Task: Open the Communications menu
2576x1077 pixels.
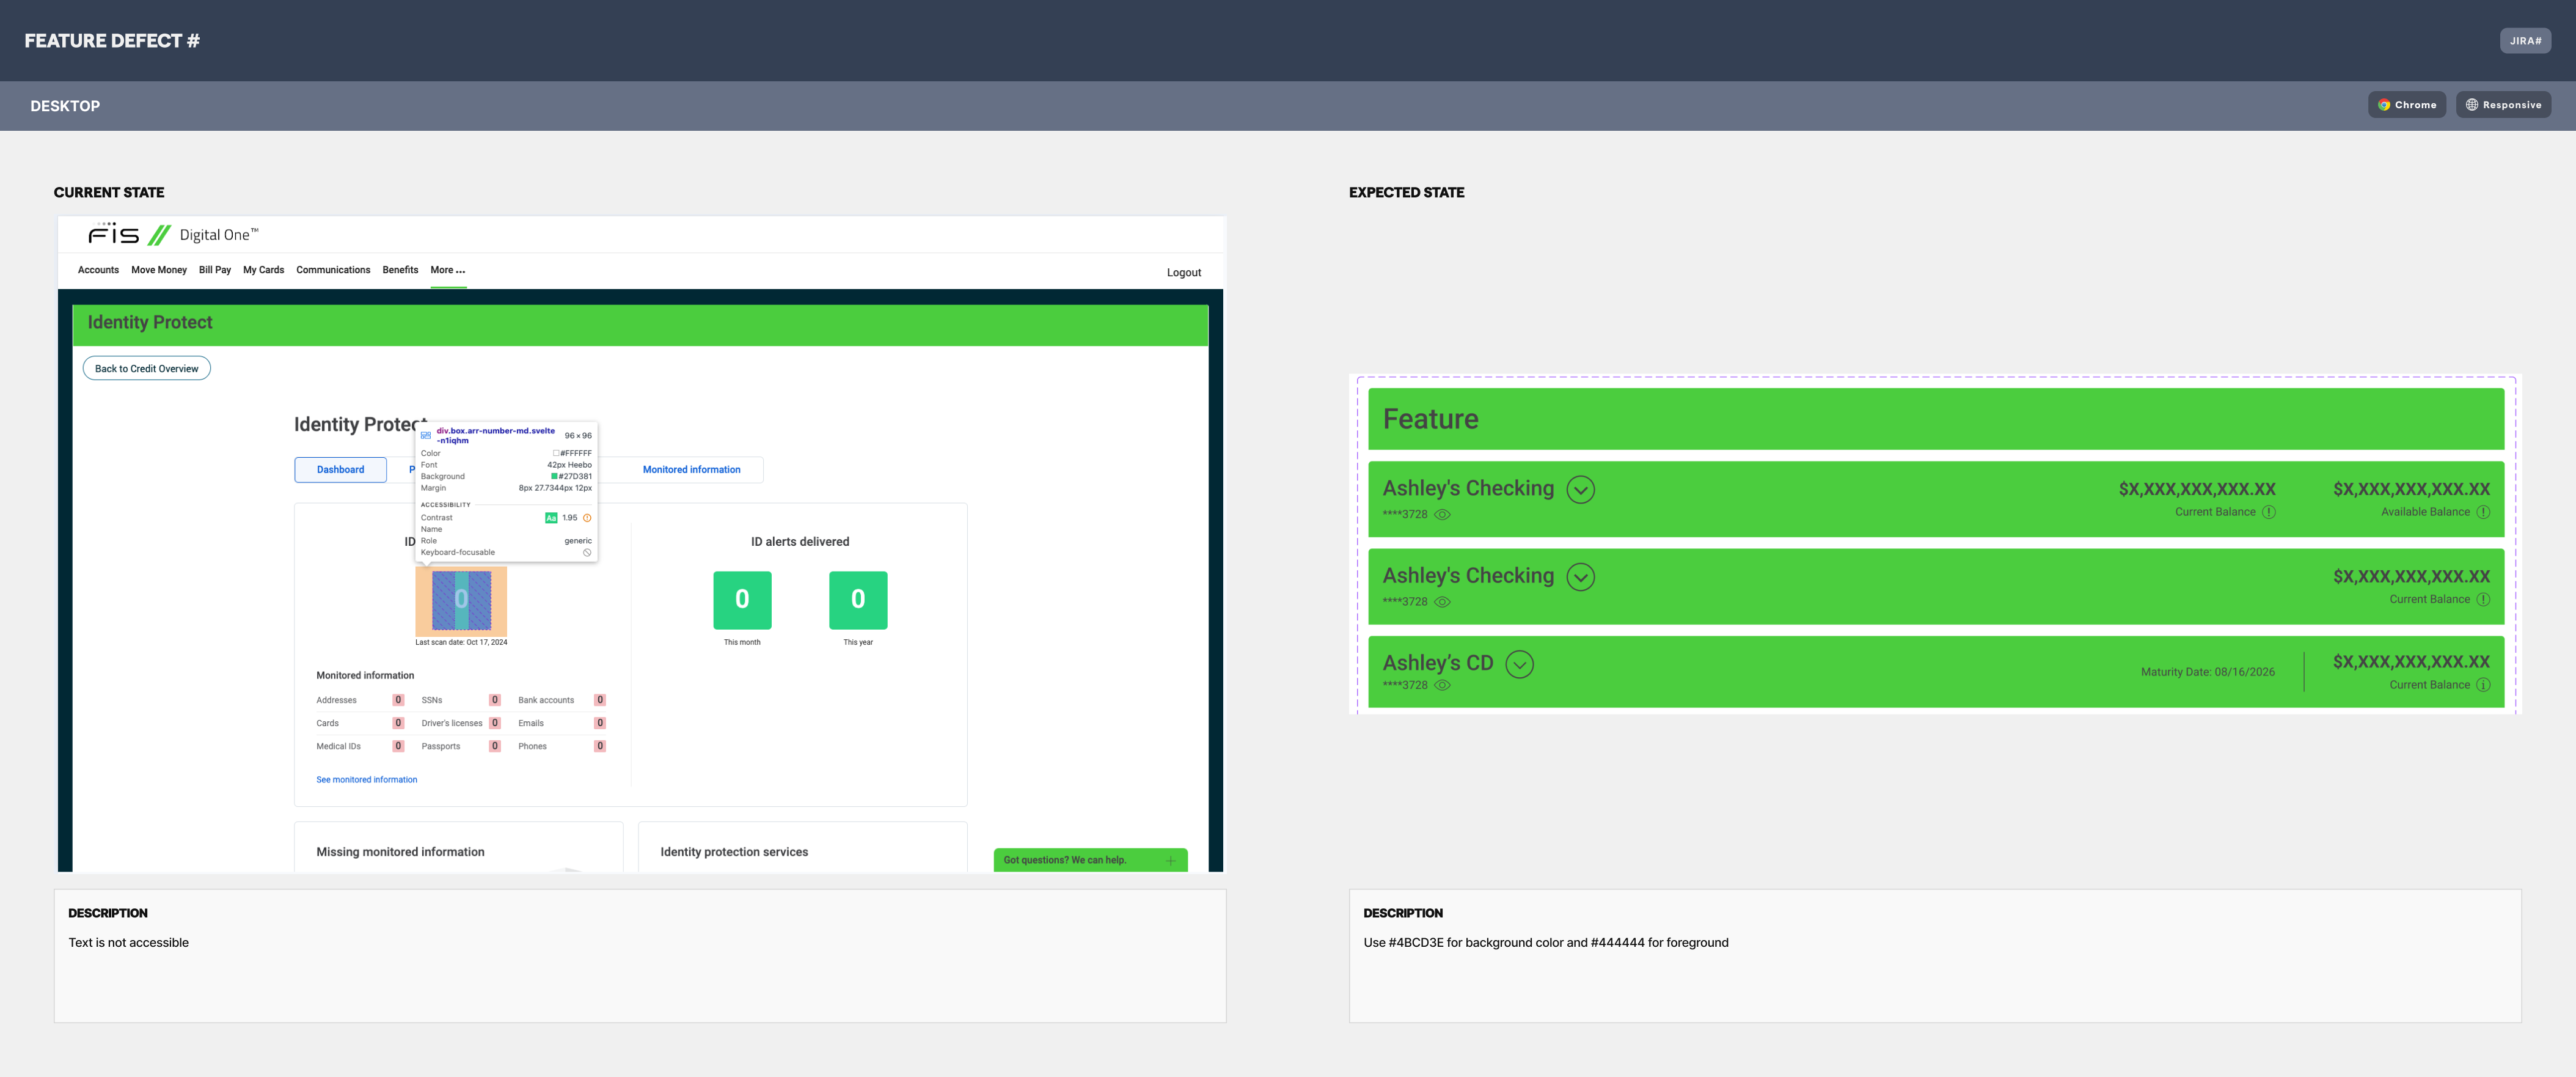Action: (x=333, y=270)
